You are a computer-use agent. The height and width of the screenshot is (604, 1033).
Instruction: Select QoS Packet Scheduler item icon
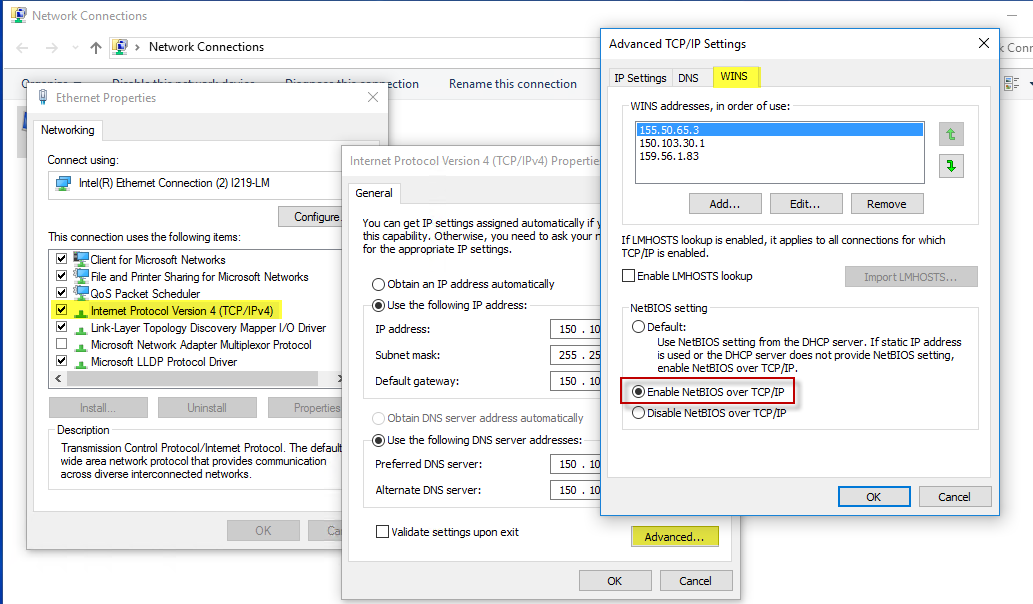coord(81,293)
